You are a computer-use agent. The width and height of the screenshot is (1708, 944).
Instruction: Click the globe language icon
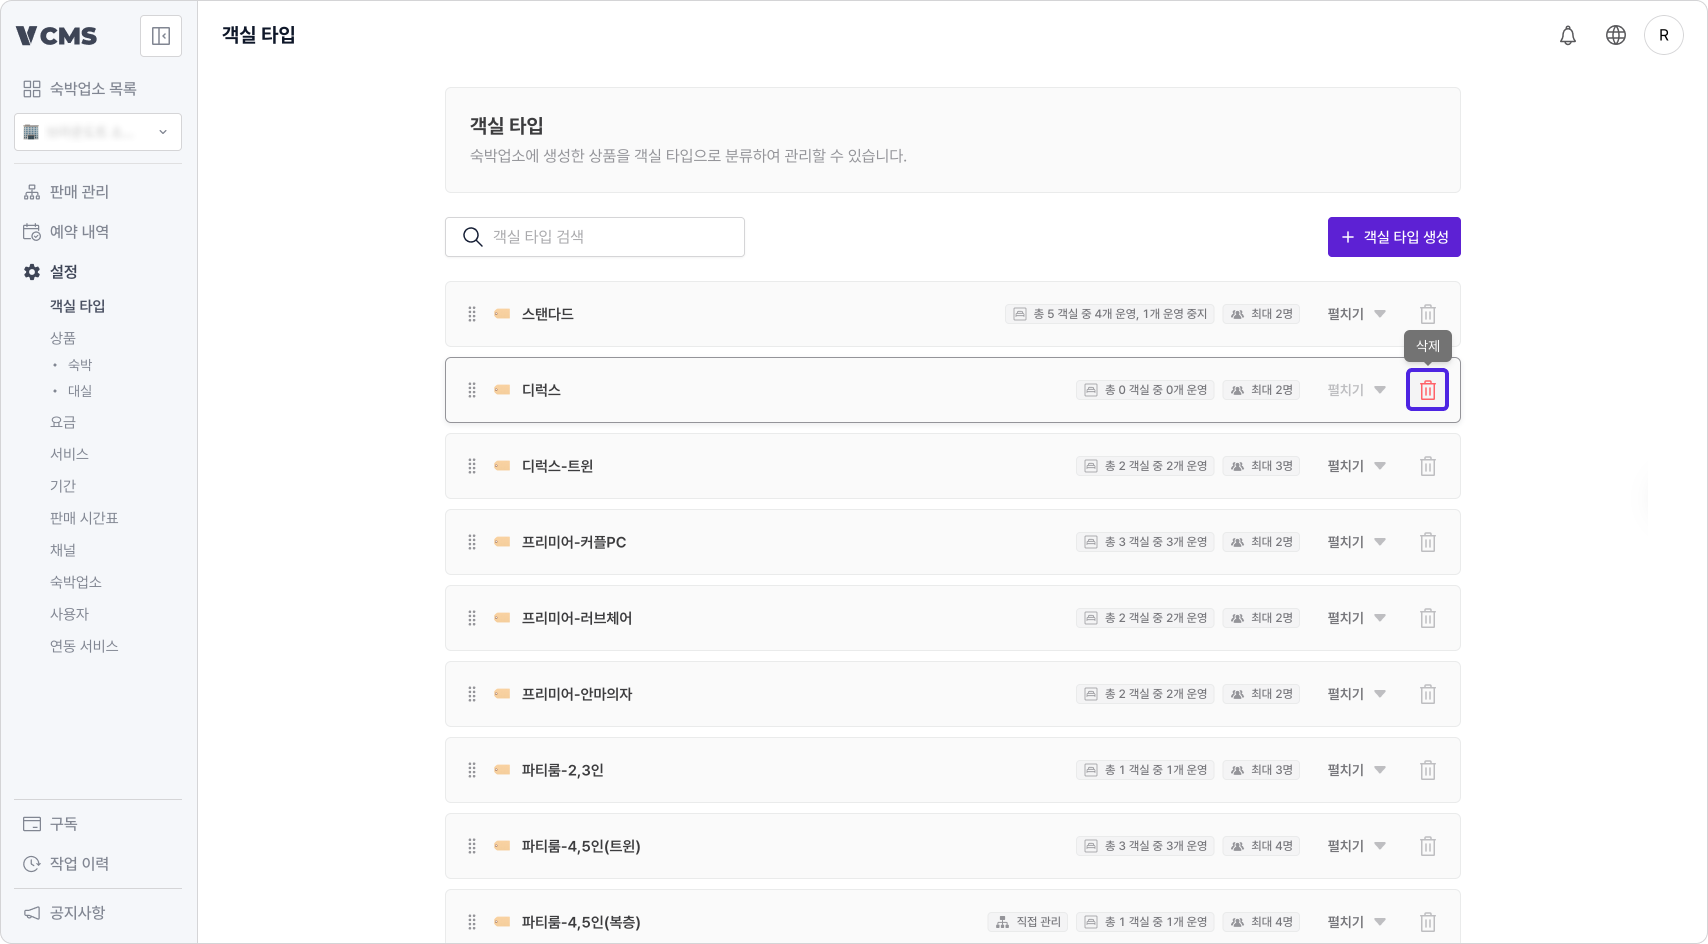pyautogui.click(x=1616, y=35)
